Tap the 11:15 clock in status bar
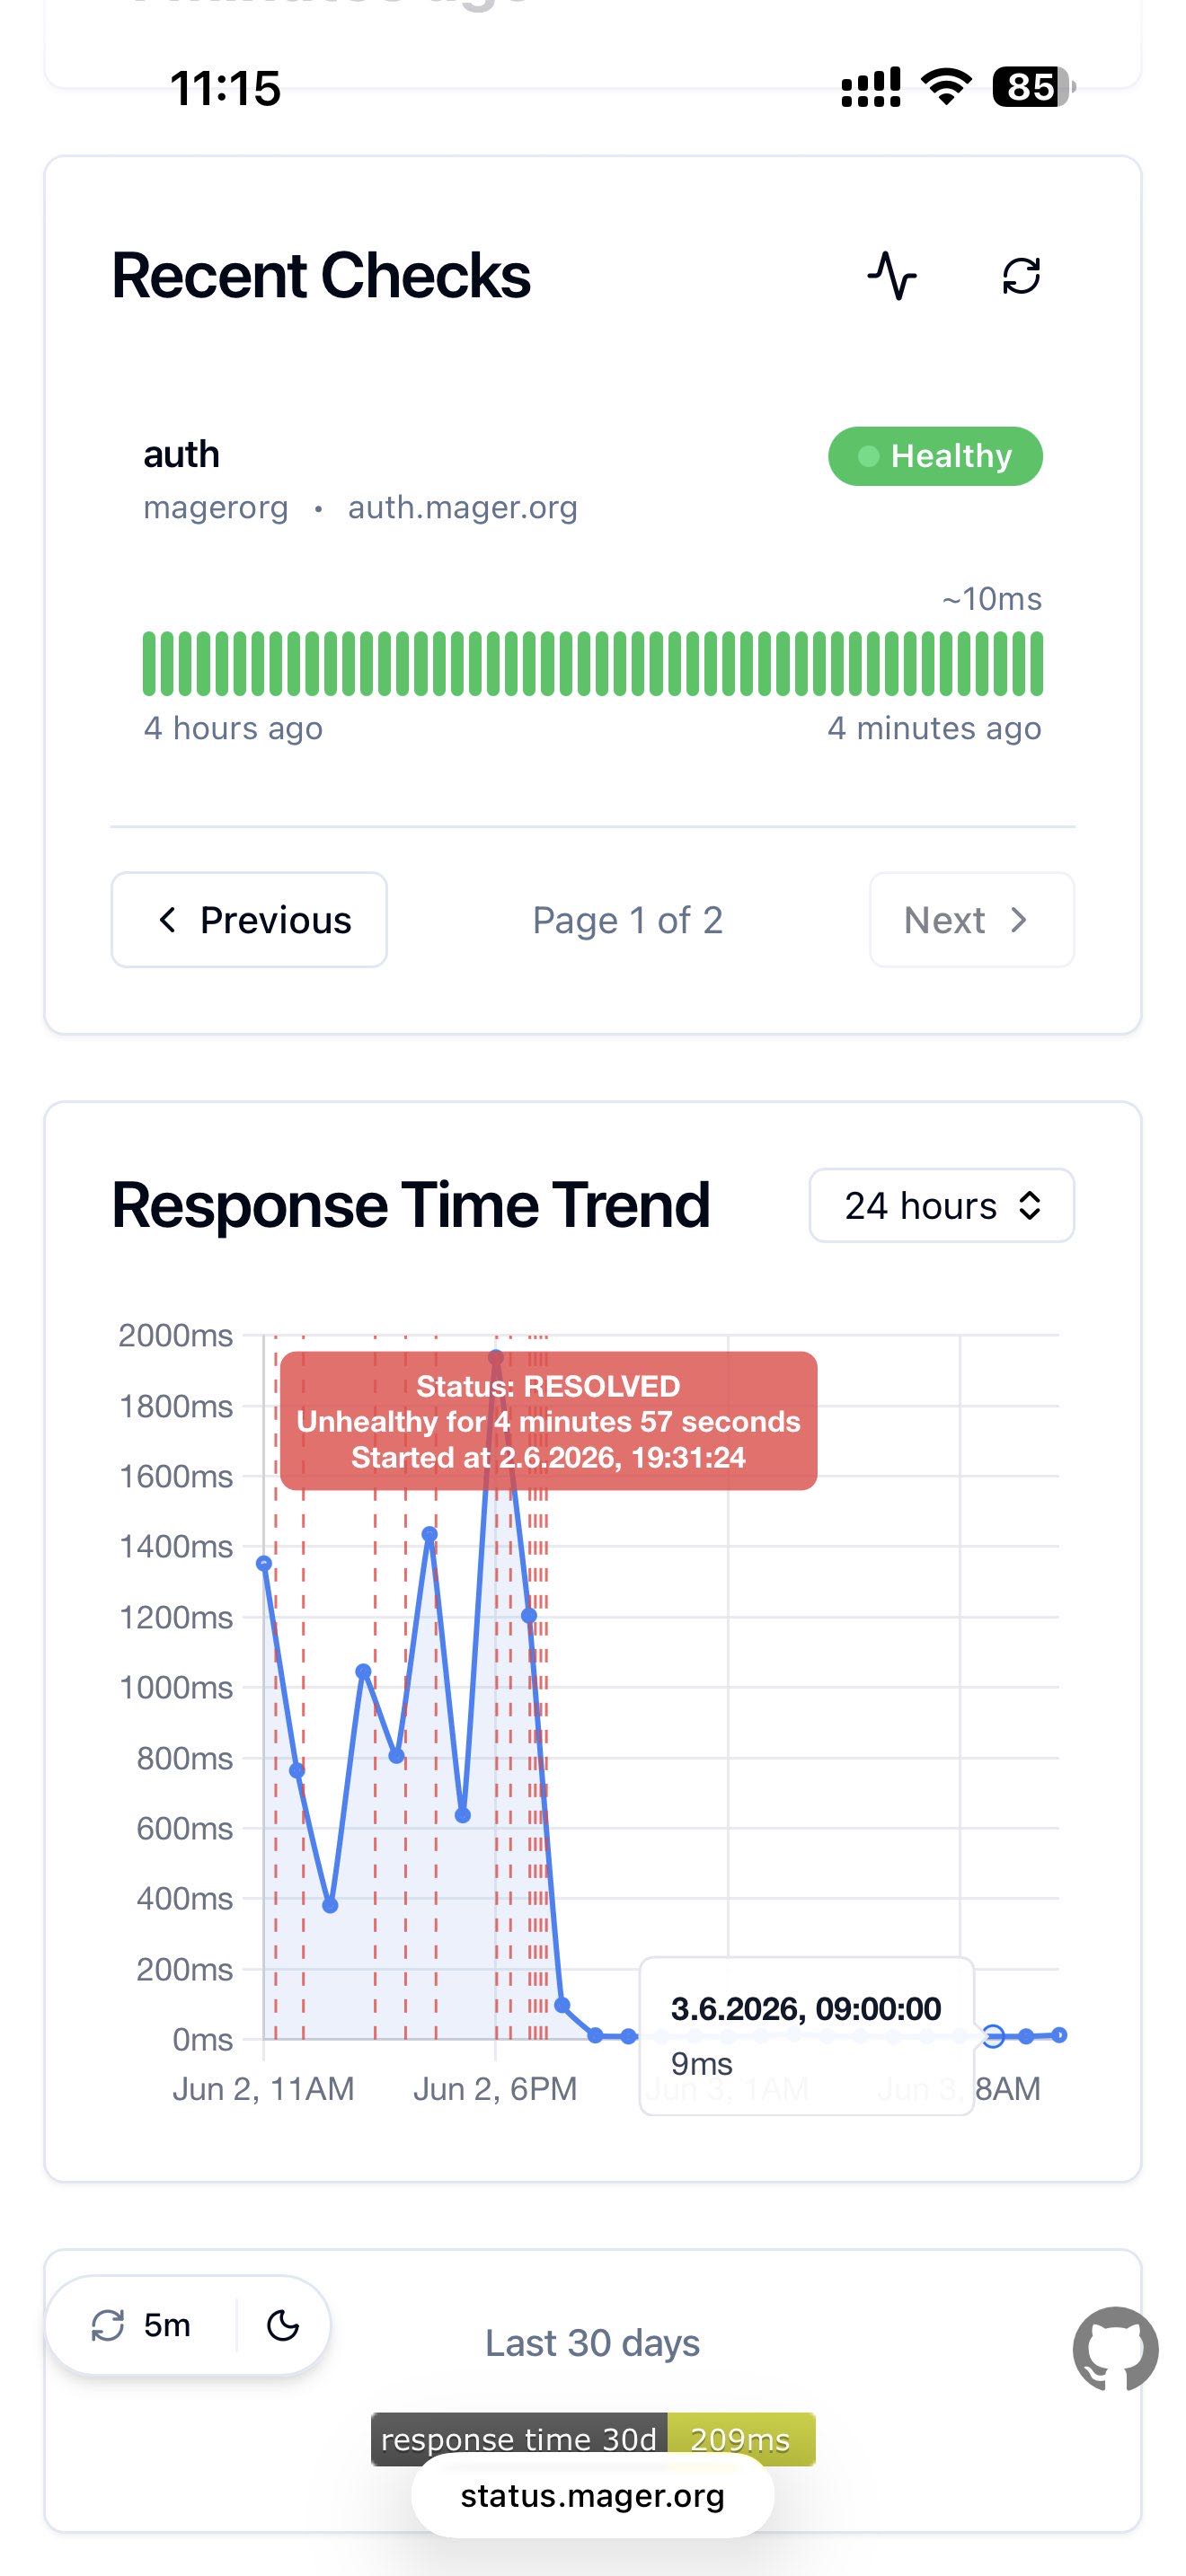The image size is (1186, 2576). (x=225, y=88)
